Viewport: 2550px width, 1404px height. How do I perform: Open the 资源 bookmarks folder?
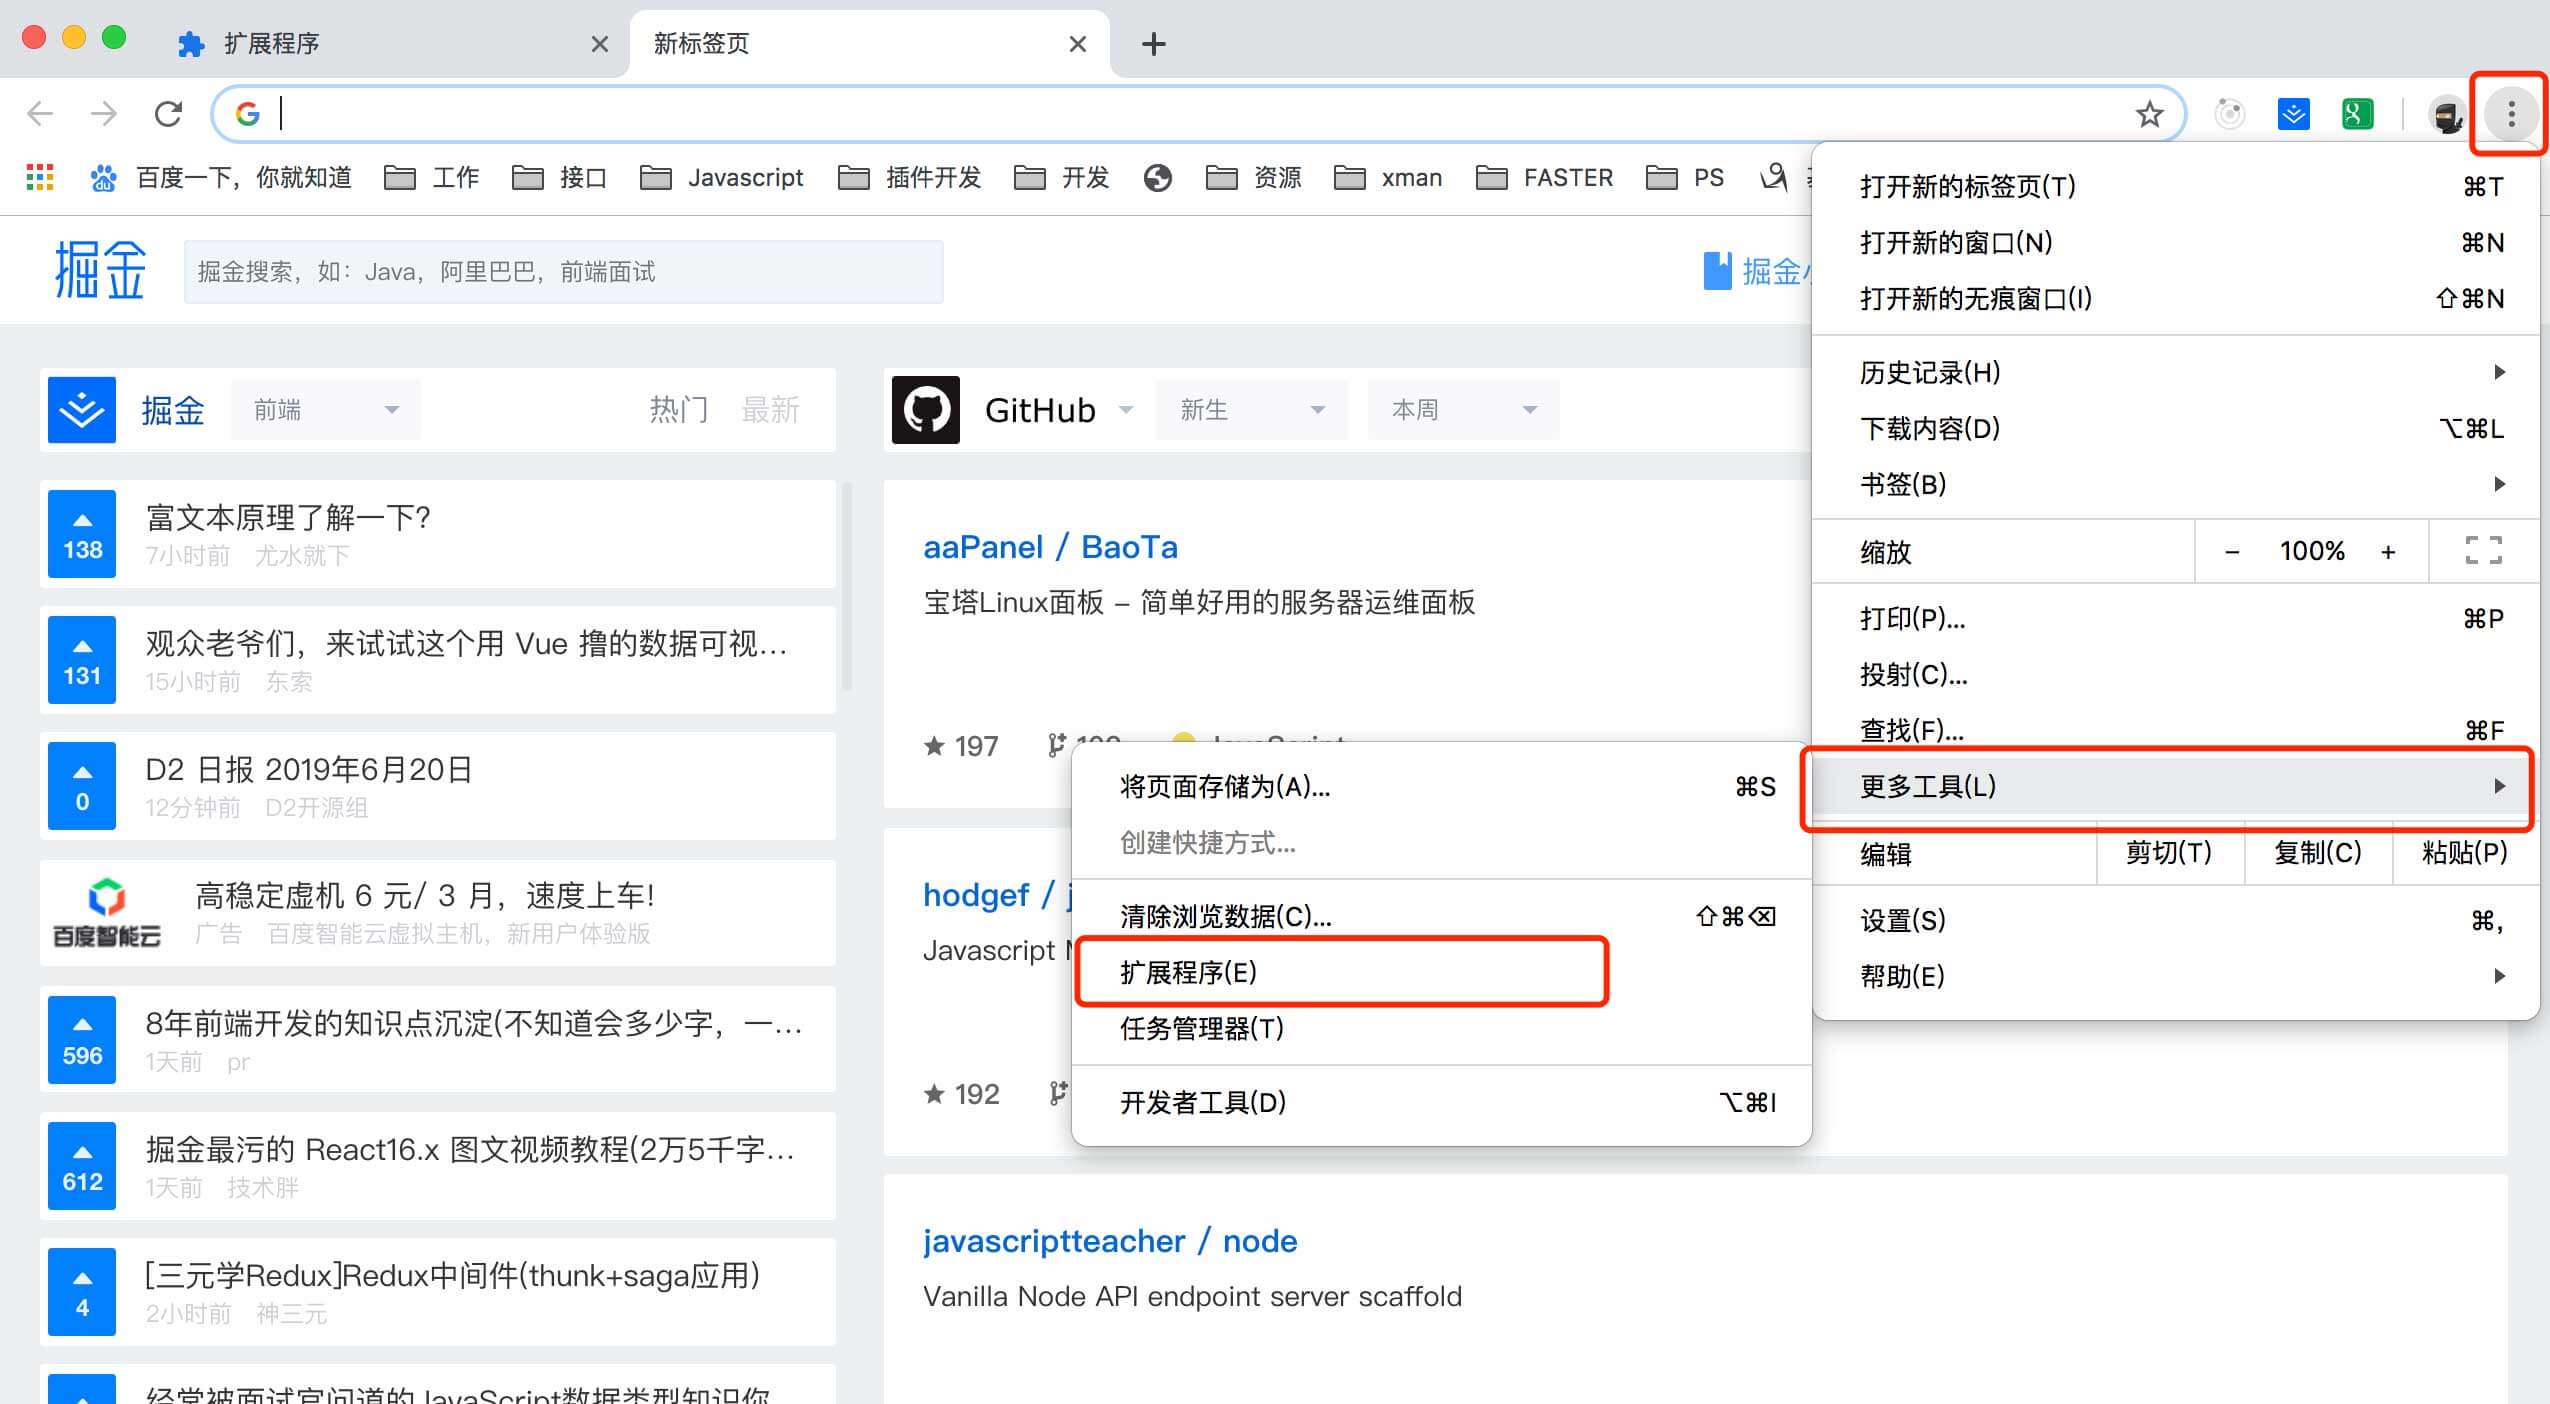(x=1254, y=178)
